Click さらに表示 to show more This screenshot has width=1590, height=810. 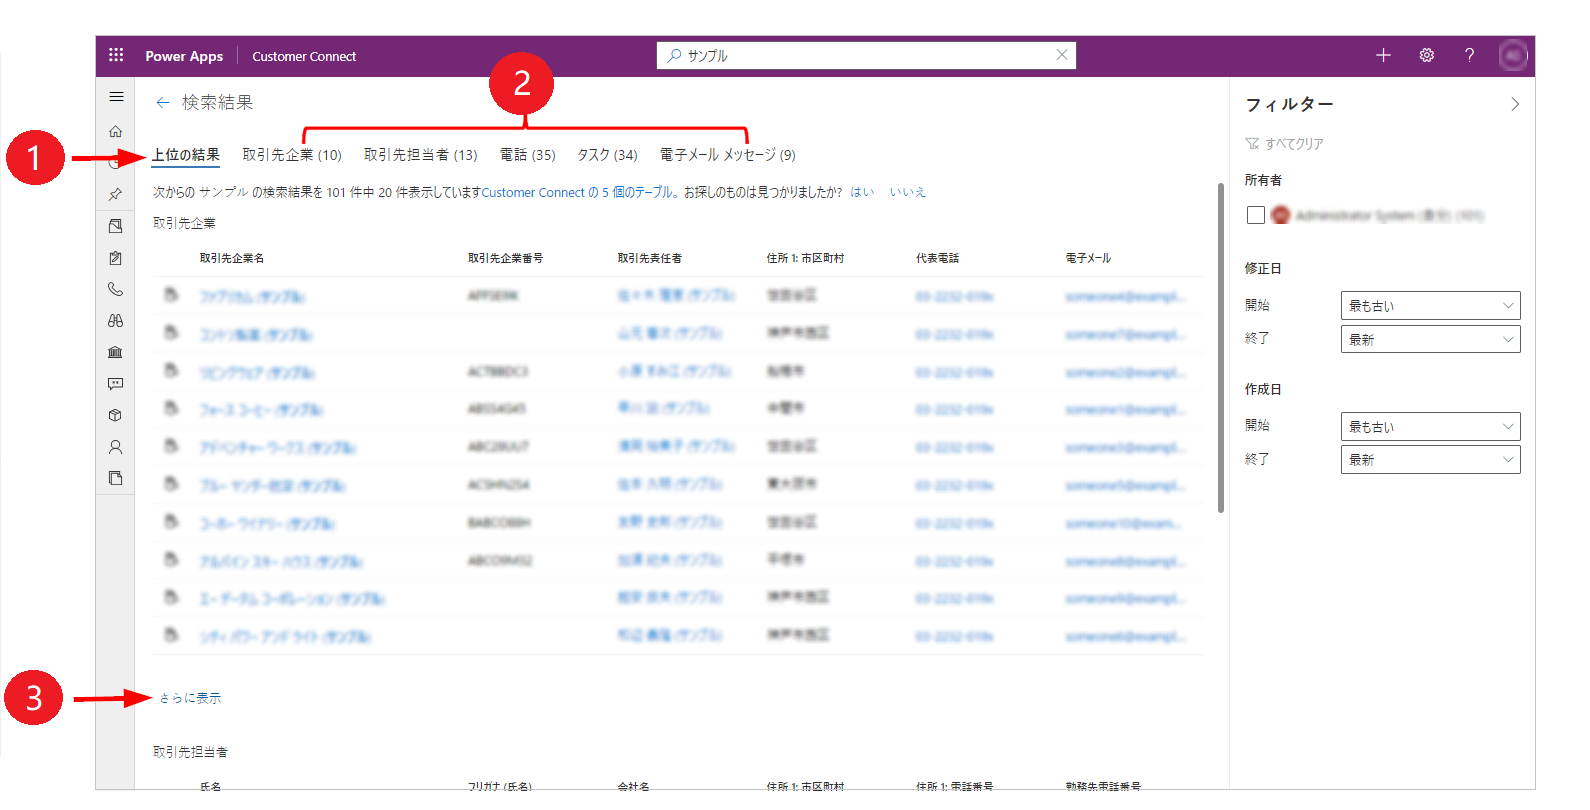(190, 698)
